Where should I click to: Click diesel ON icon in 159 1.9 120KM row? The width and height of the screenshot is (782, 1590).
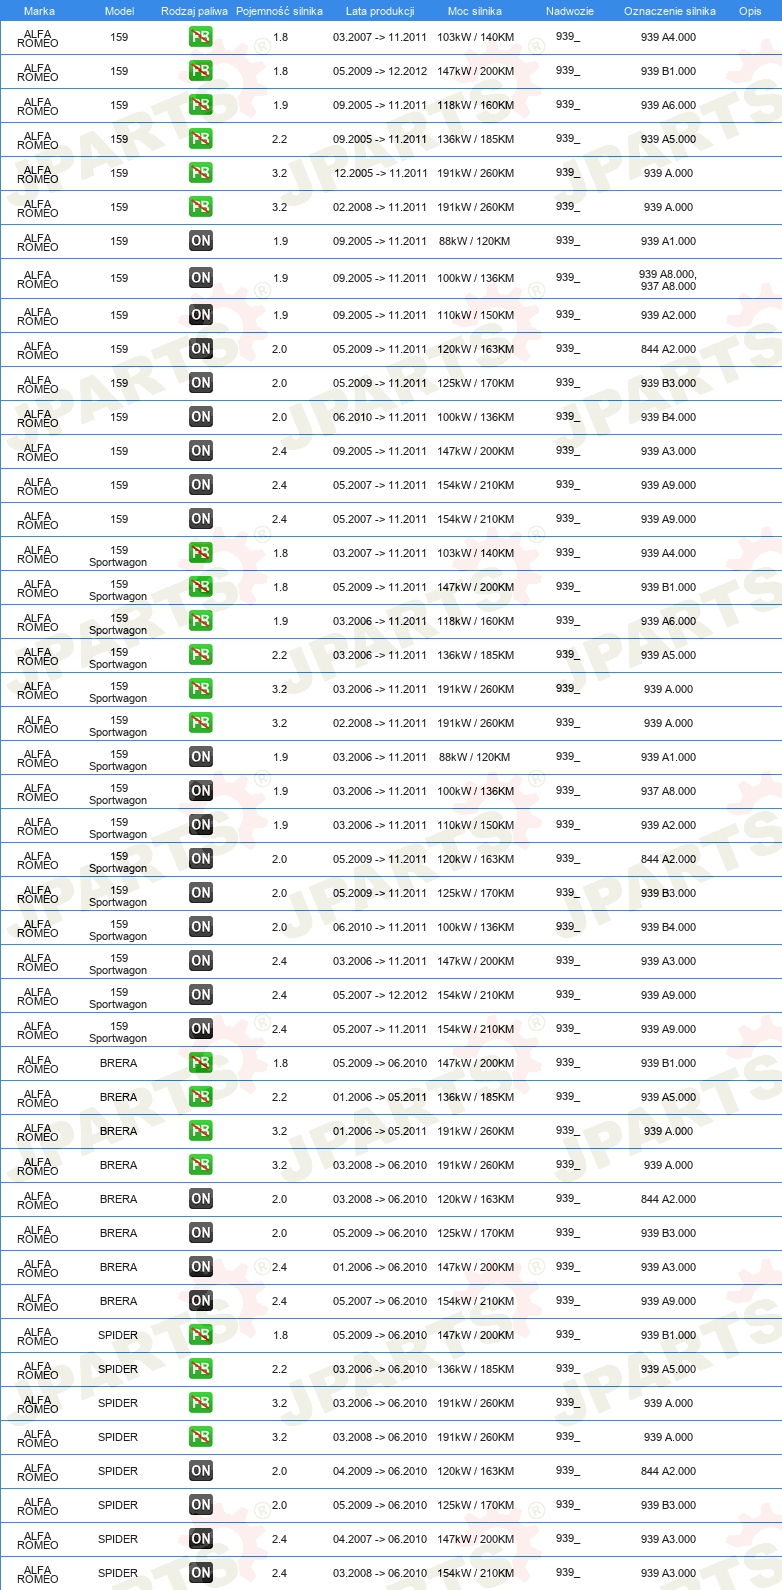tap(201, 241)
